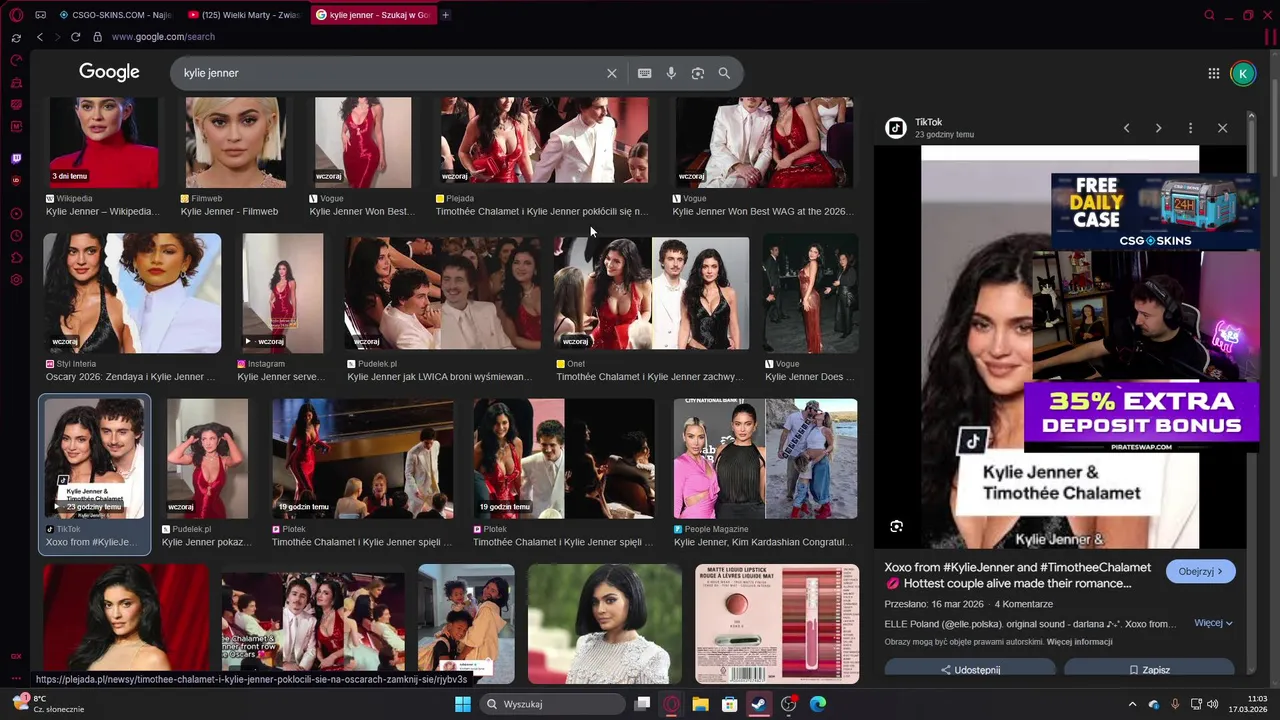1280x720 pixels.
Task: Show hidden system tray icons
Action: [x=1132, y=704]
